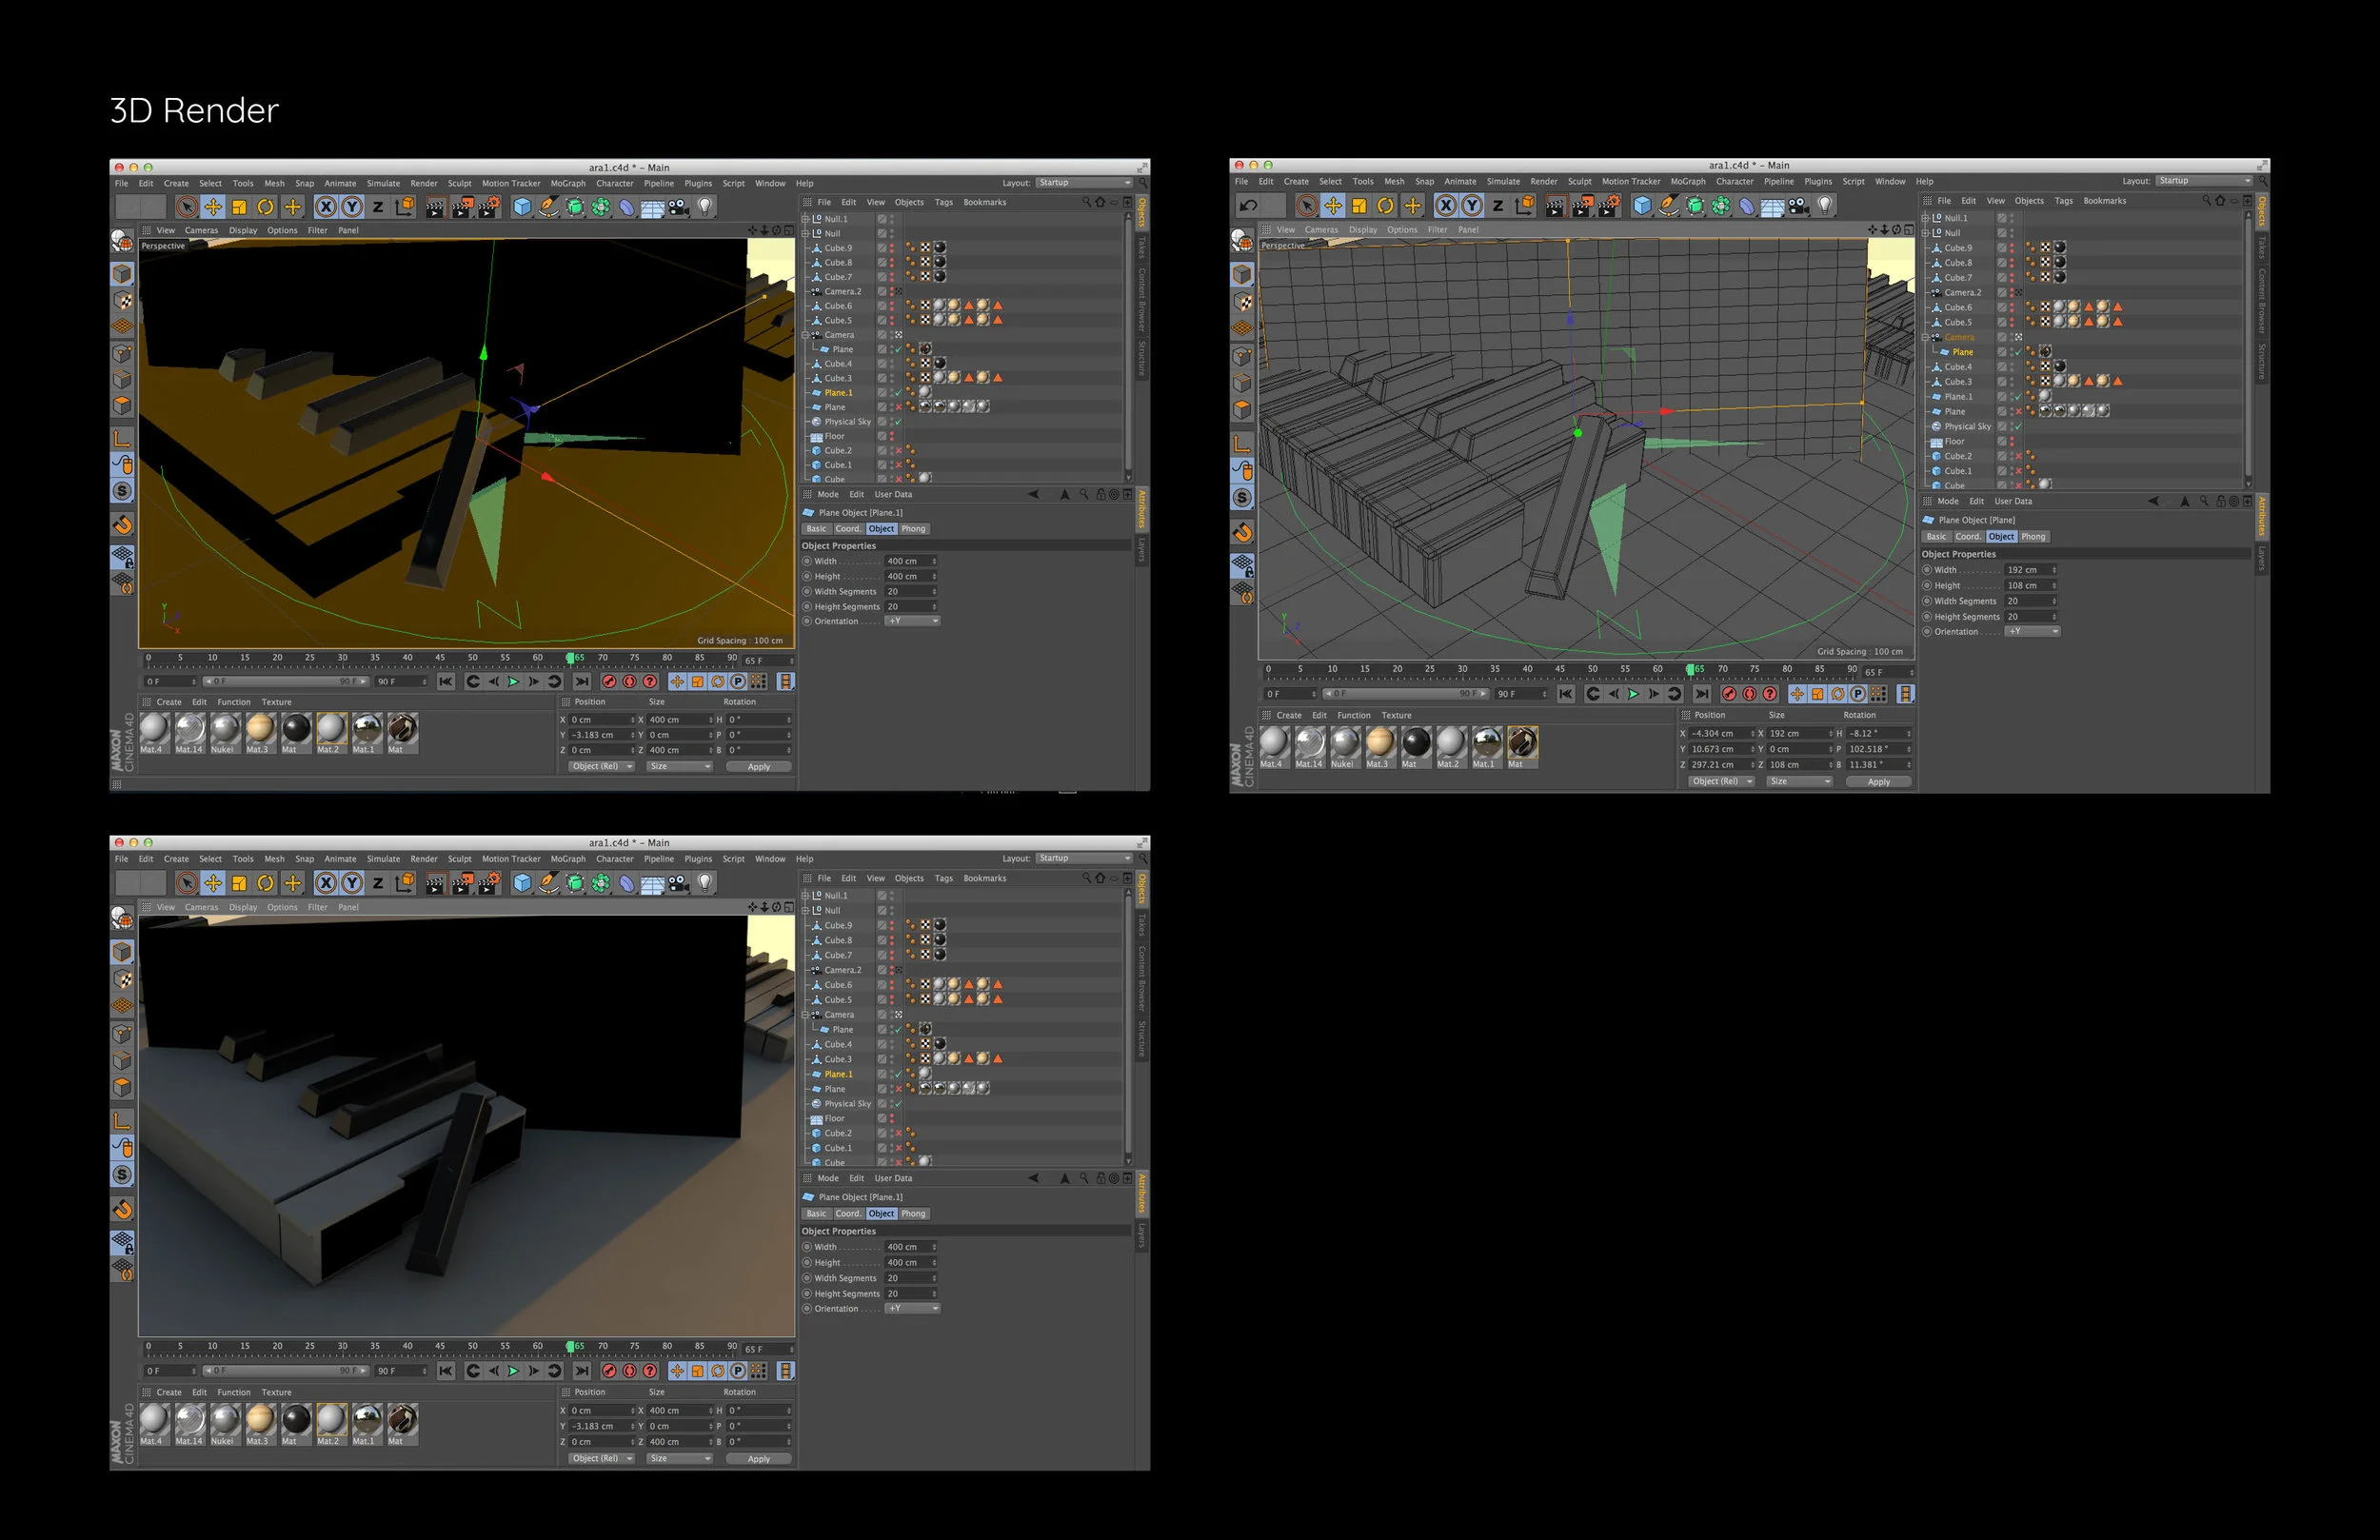Open MoGraph menu in top-left window
Viewport: 2380px width, 1540px height.
567,184
